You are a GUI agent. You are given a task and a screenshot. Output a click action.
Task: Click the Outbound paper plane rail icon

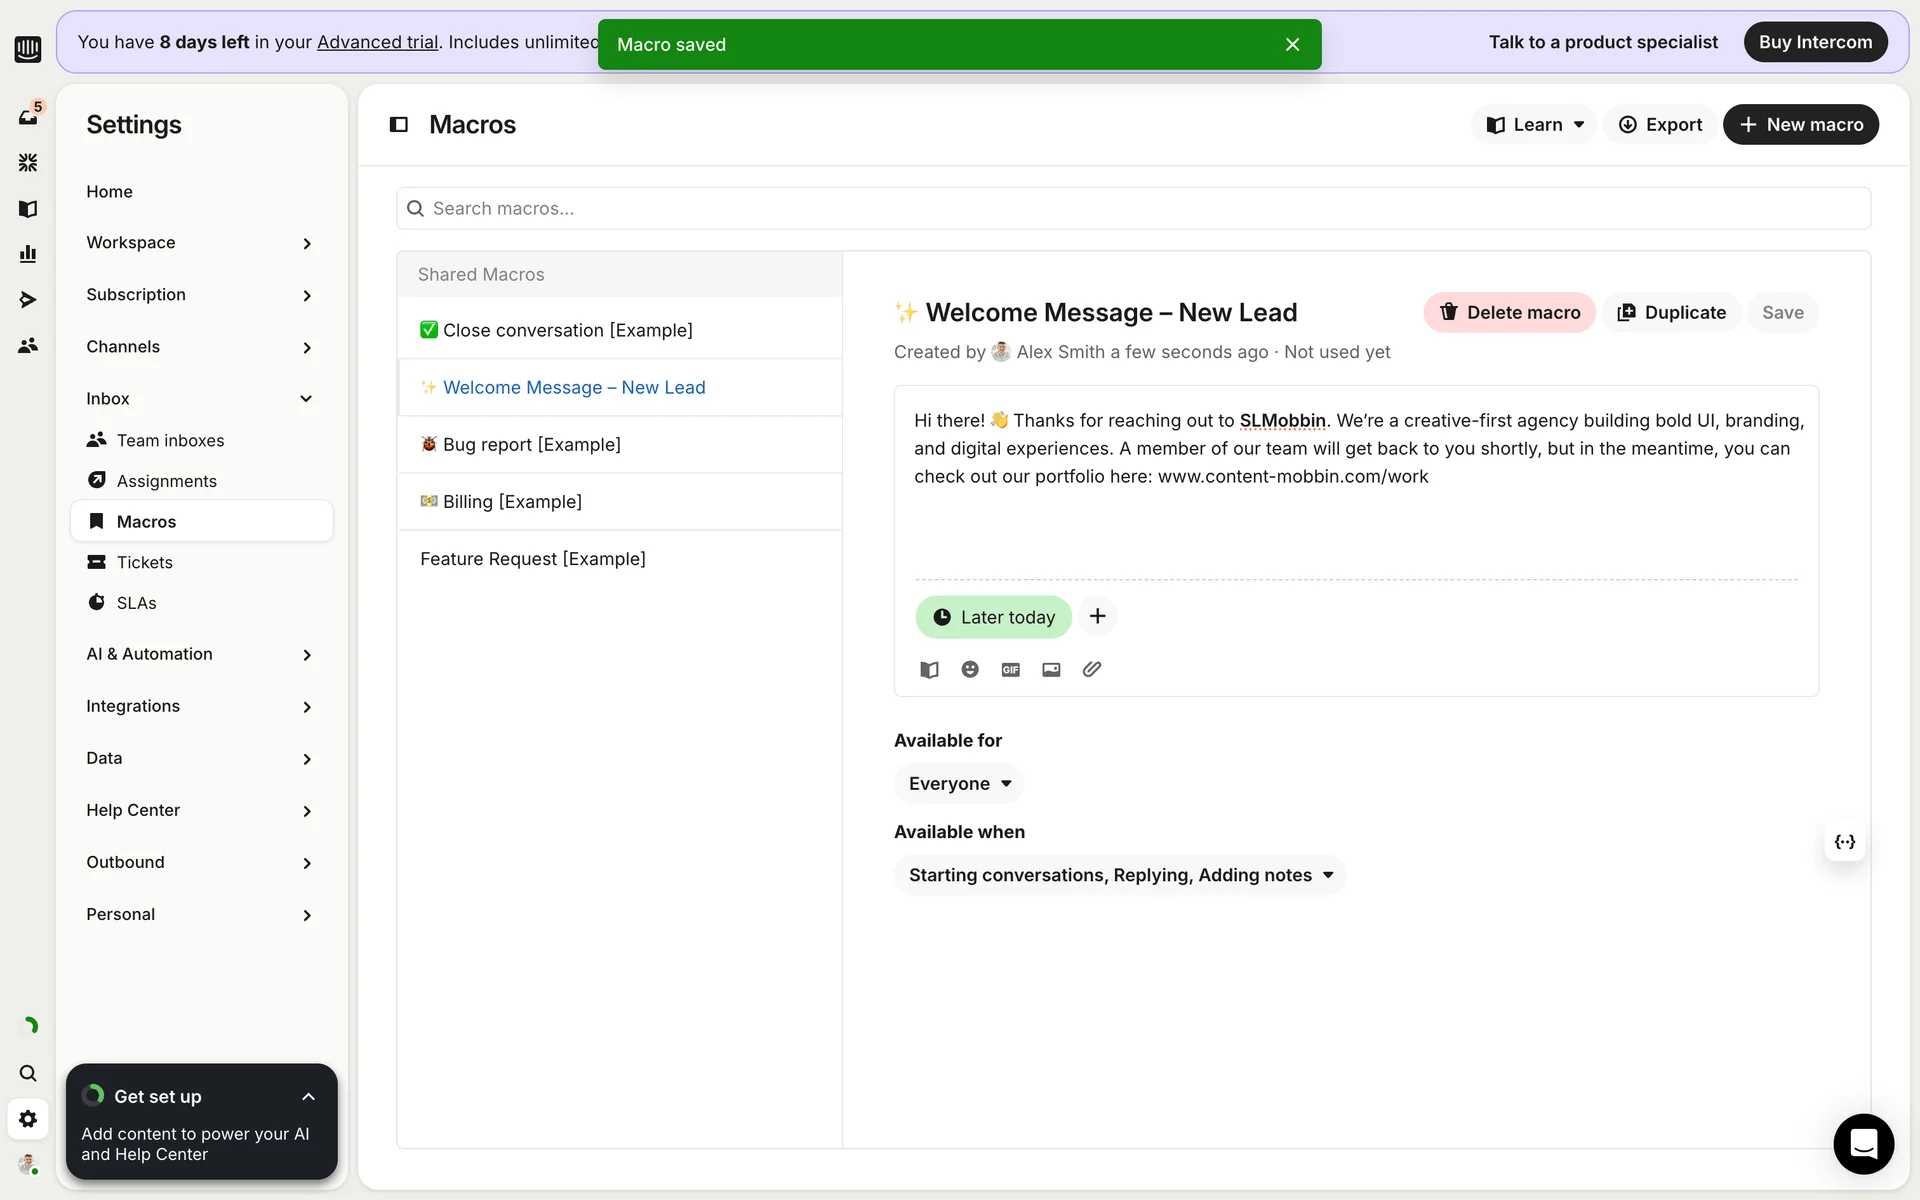[x=28, y=299]
